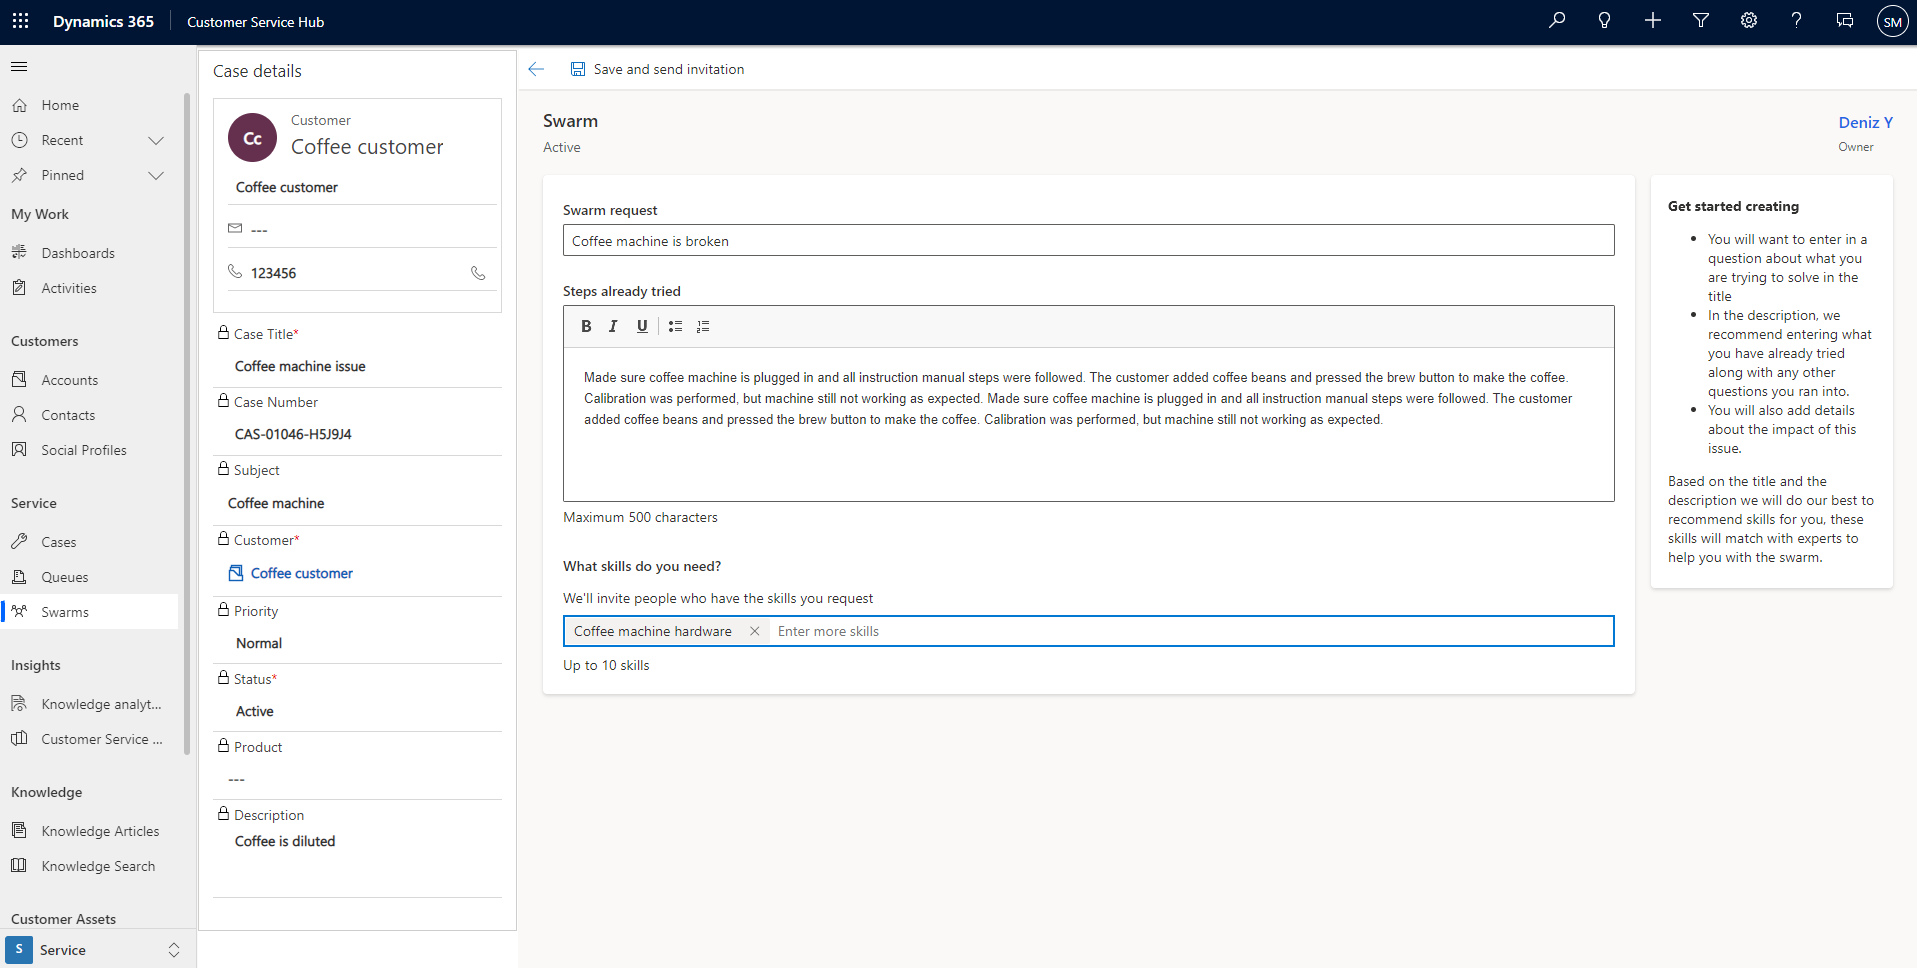The image size is (1917, 968).
Task: Click the Coffee customer name heading
Action: point(367,147)
